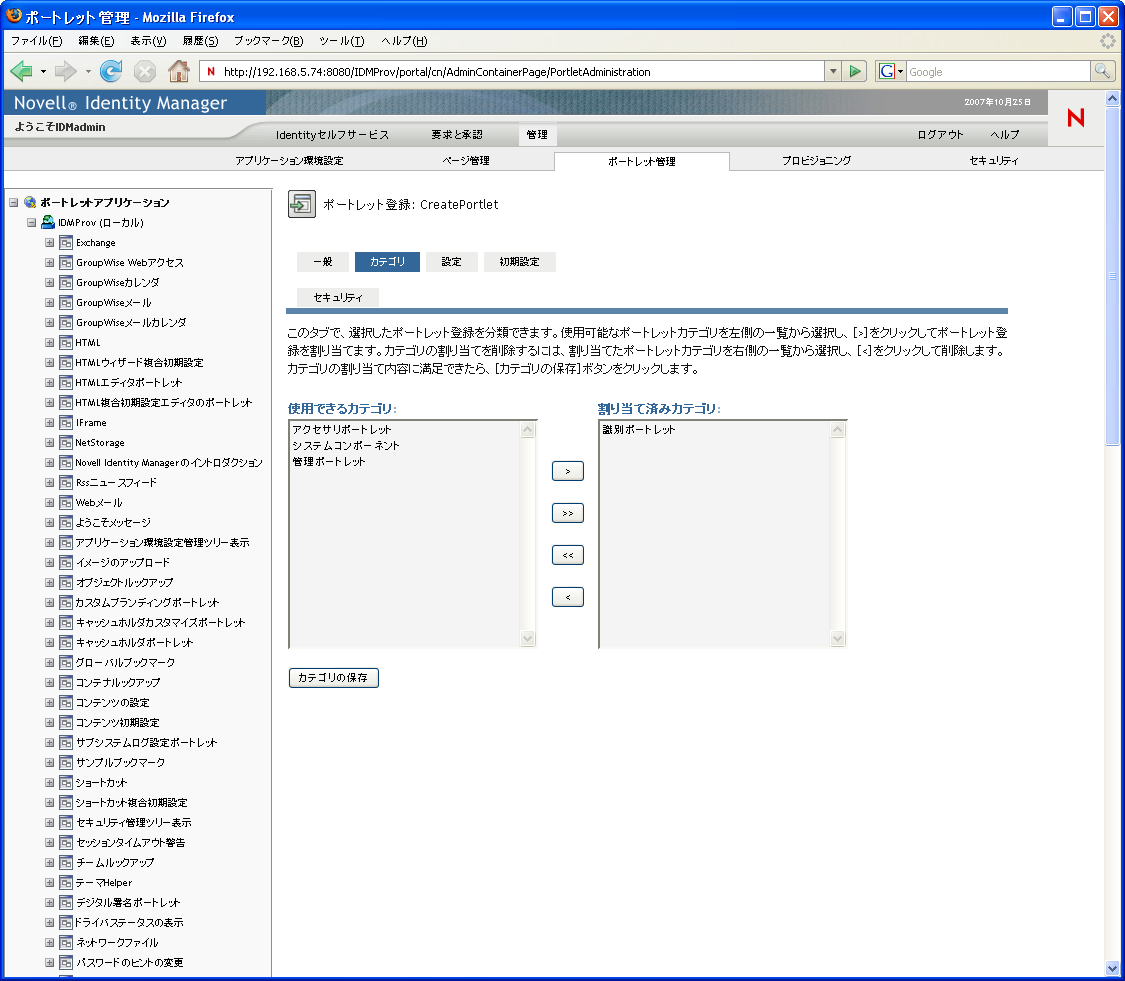
Task: Click the single > assign button
Action: 568,471
